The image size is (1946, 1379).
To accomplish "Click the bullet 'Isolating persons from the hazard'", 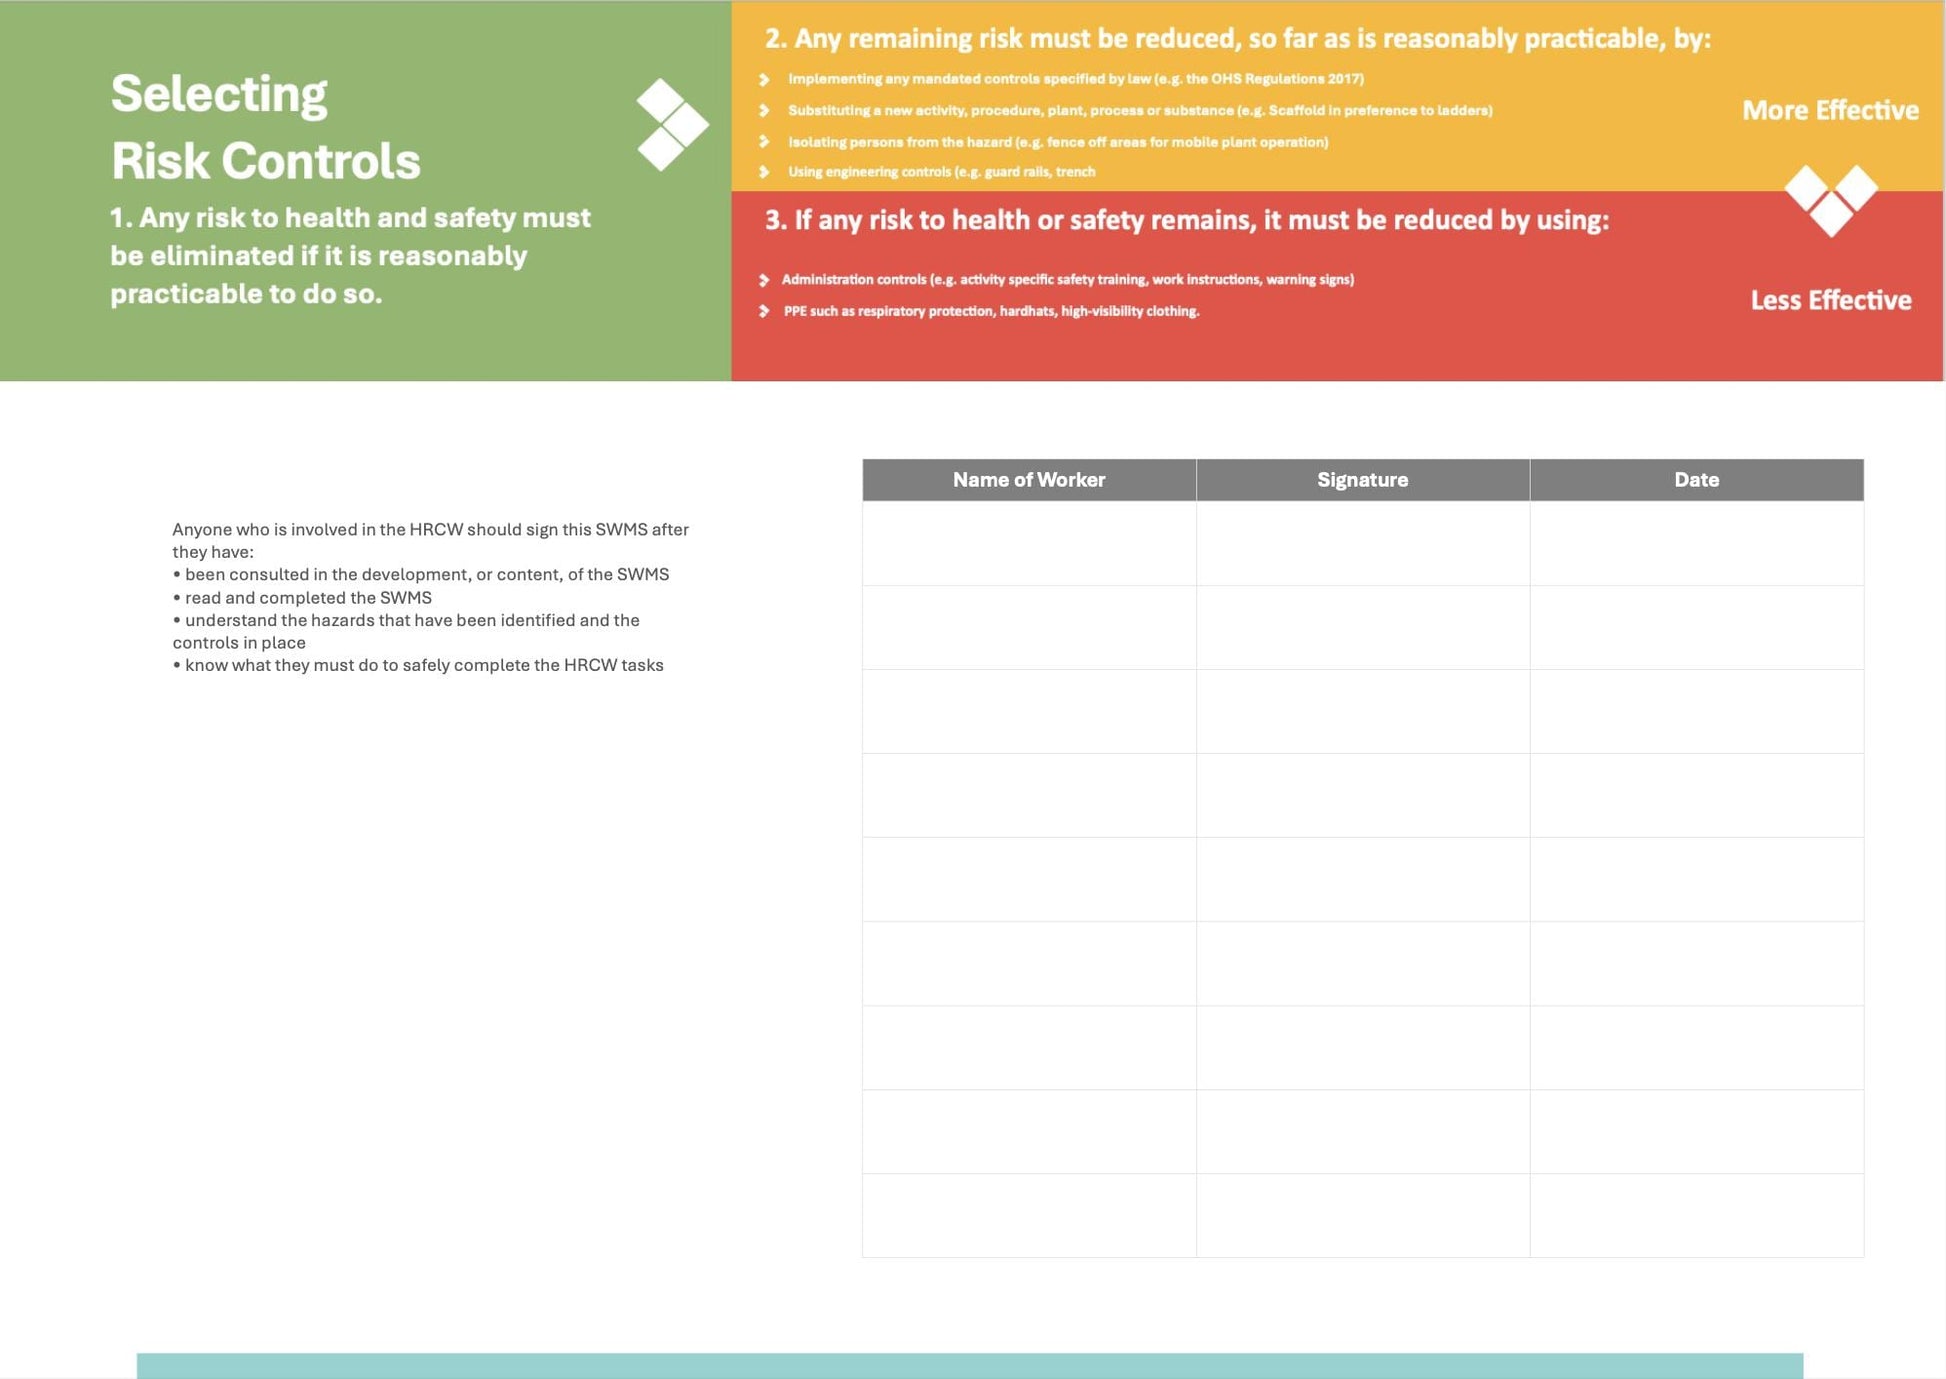I will pos(1058,142).
